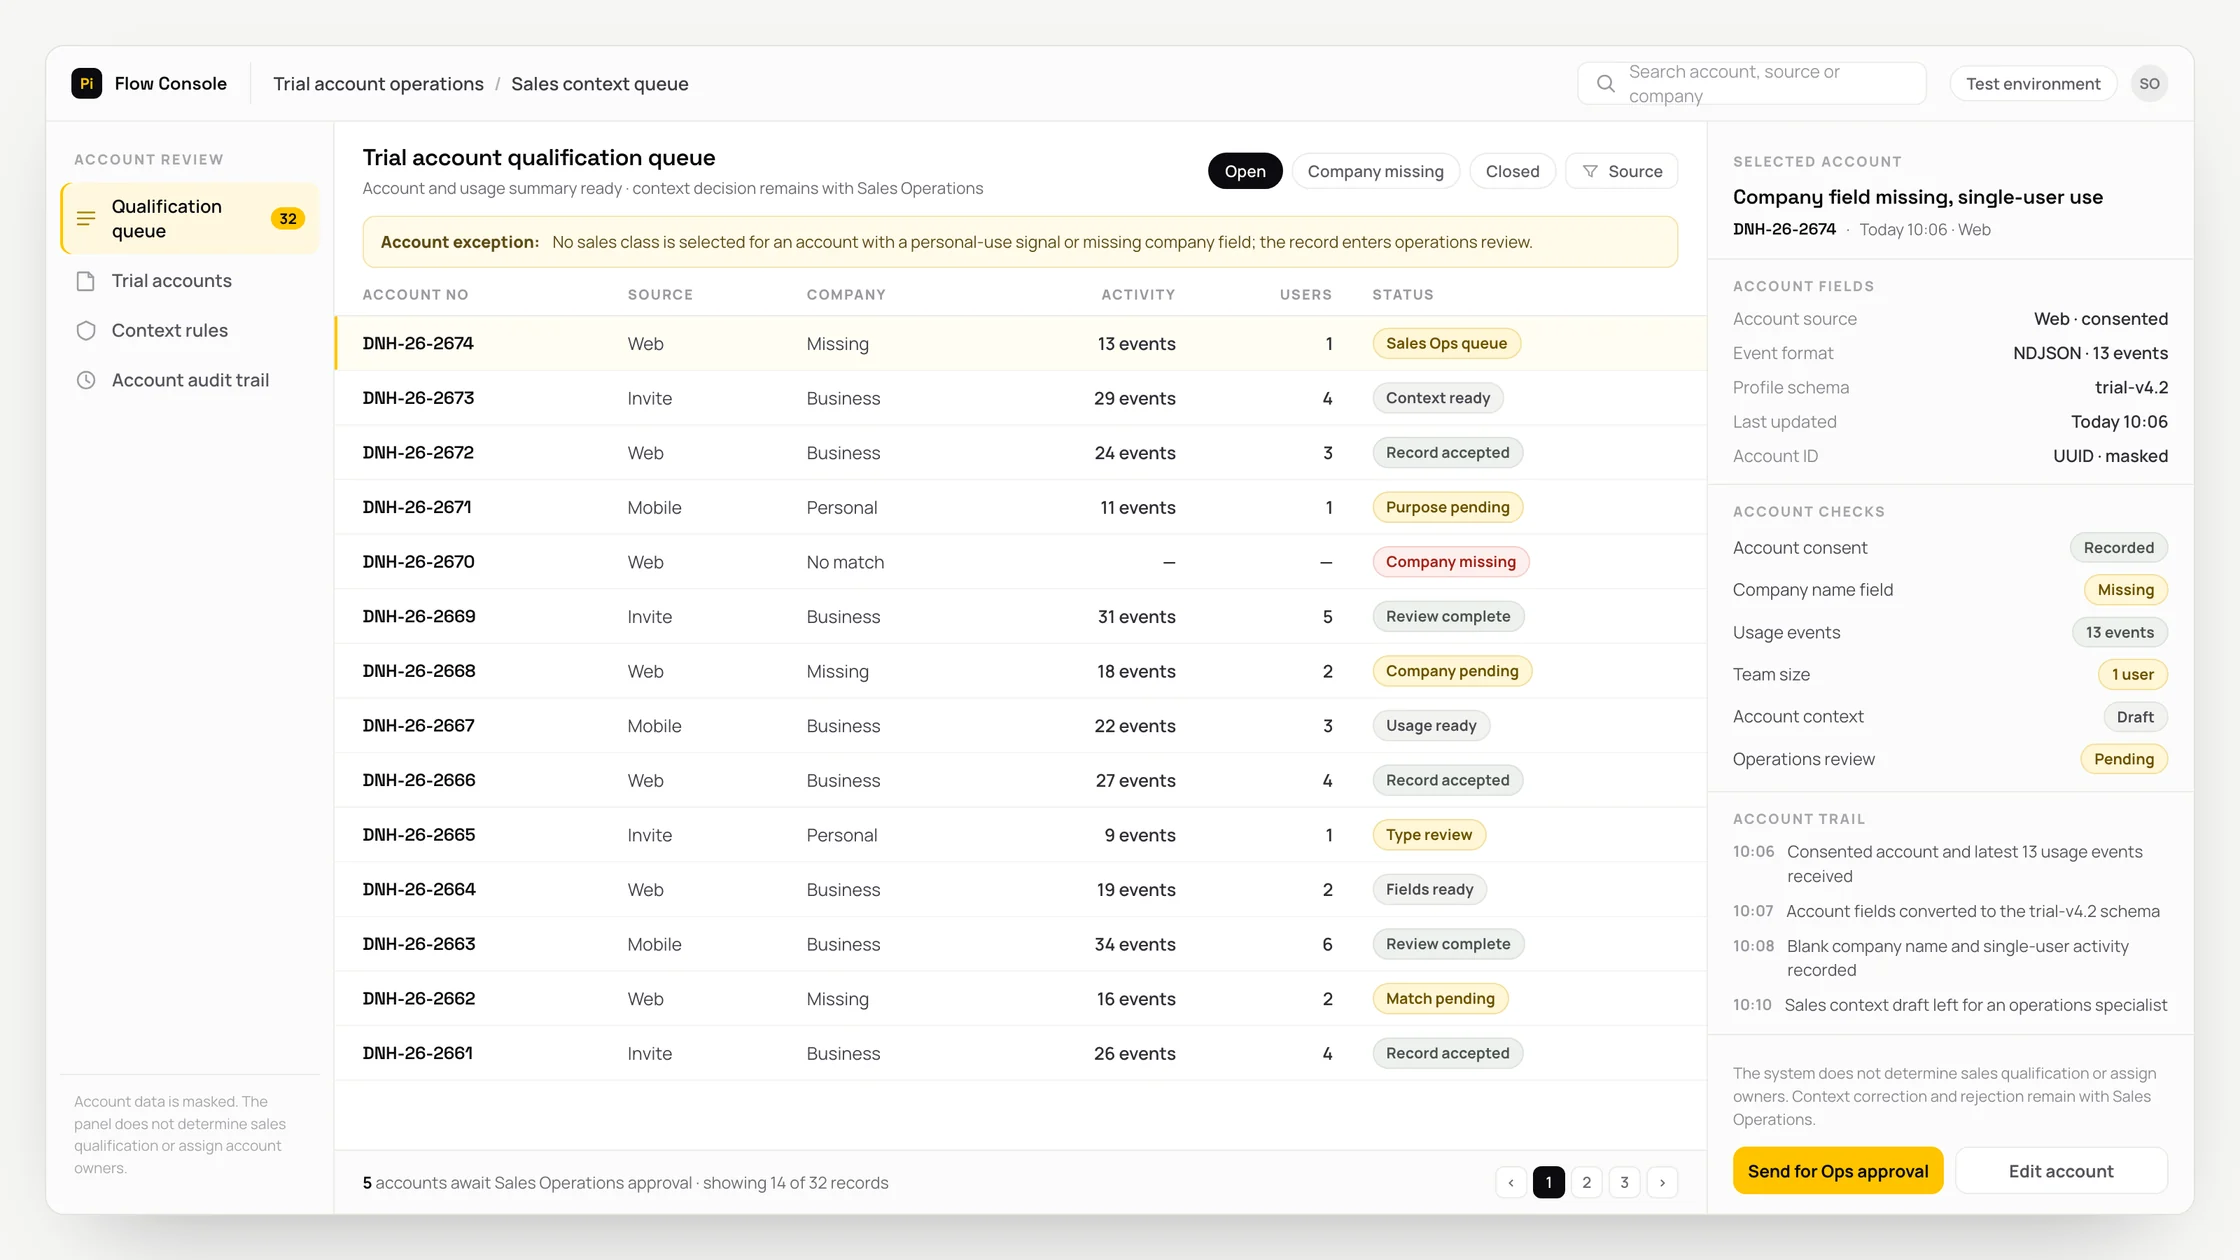The width and height of the screenshot is (2240, 1260).
Task: Click the SOURCE column header
Action: click(x=660, y=295)
